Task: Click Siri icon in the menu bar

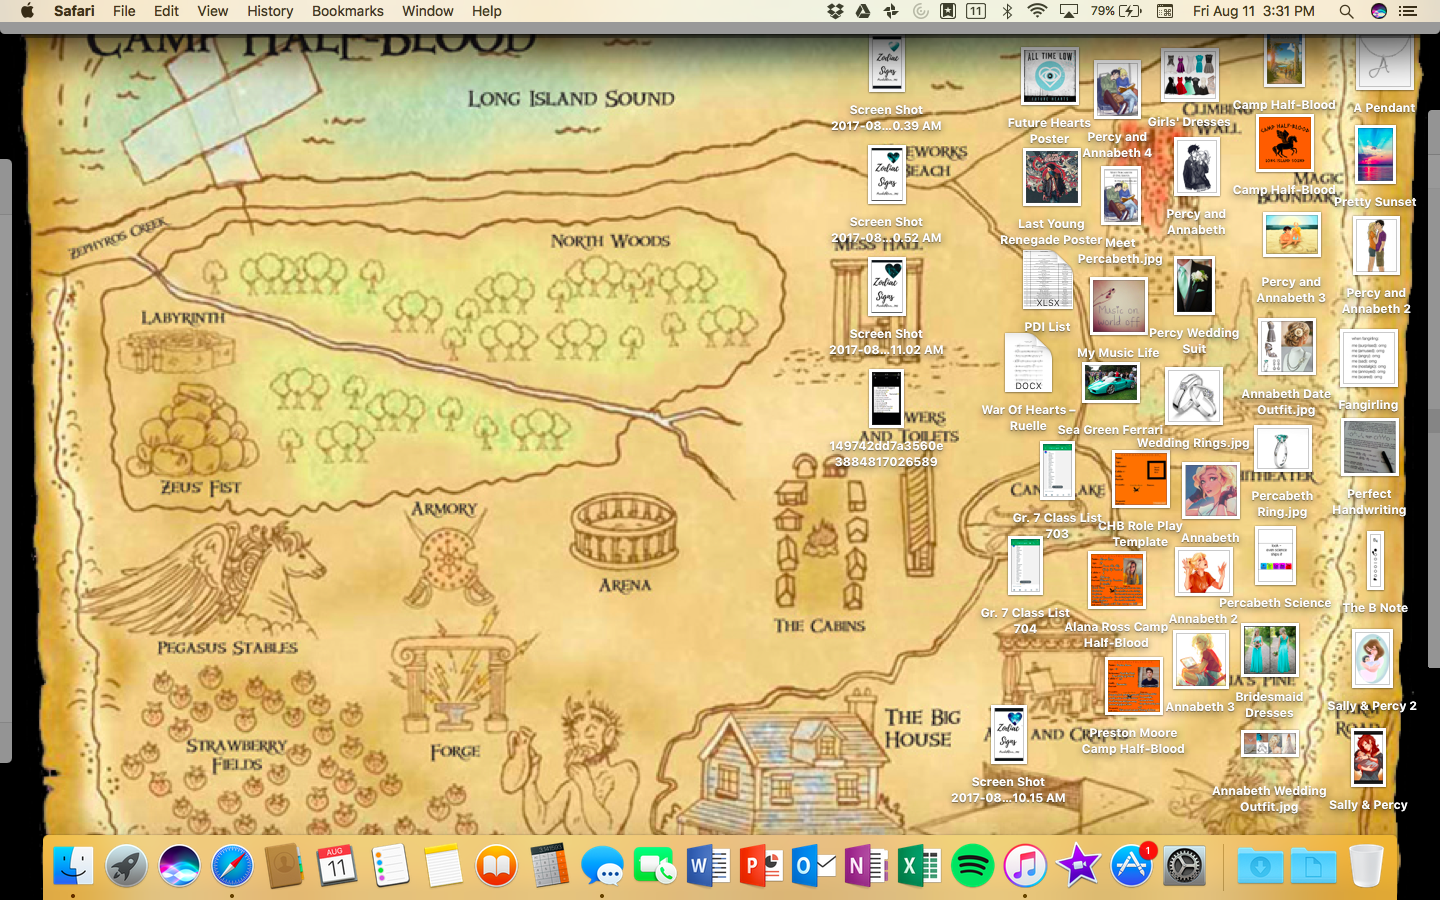Action: tap(1378, 11)
